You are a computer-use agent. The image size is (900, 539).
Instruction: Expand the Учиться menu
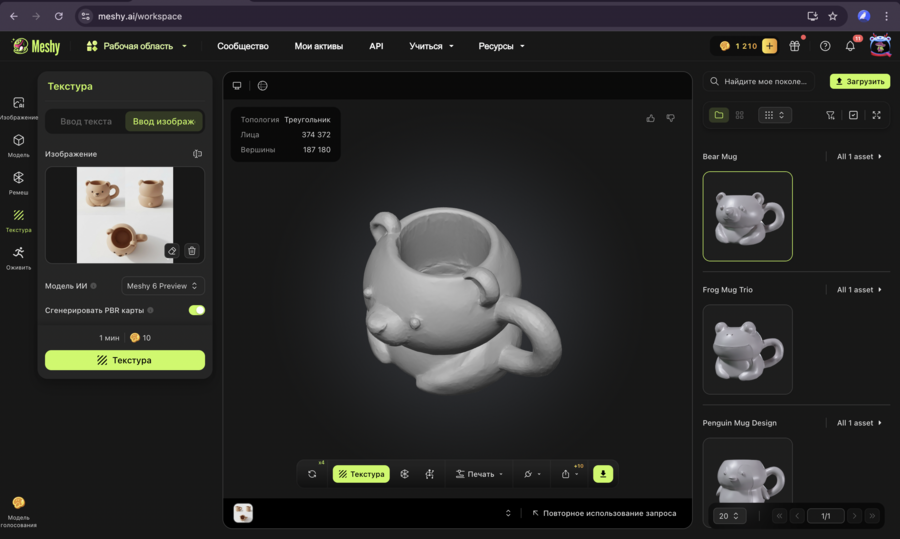pyautogui.click(x=431, y=46)
